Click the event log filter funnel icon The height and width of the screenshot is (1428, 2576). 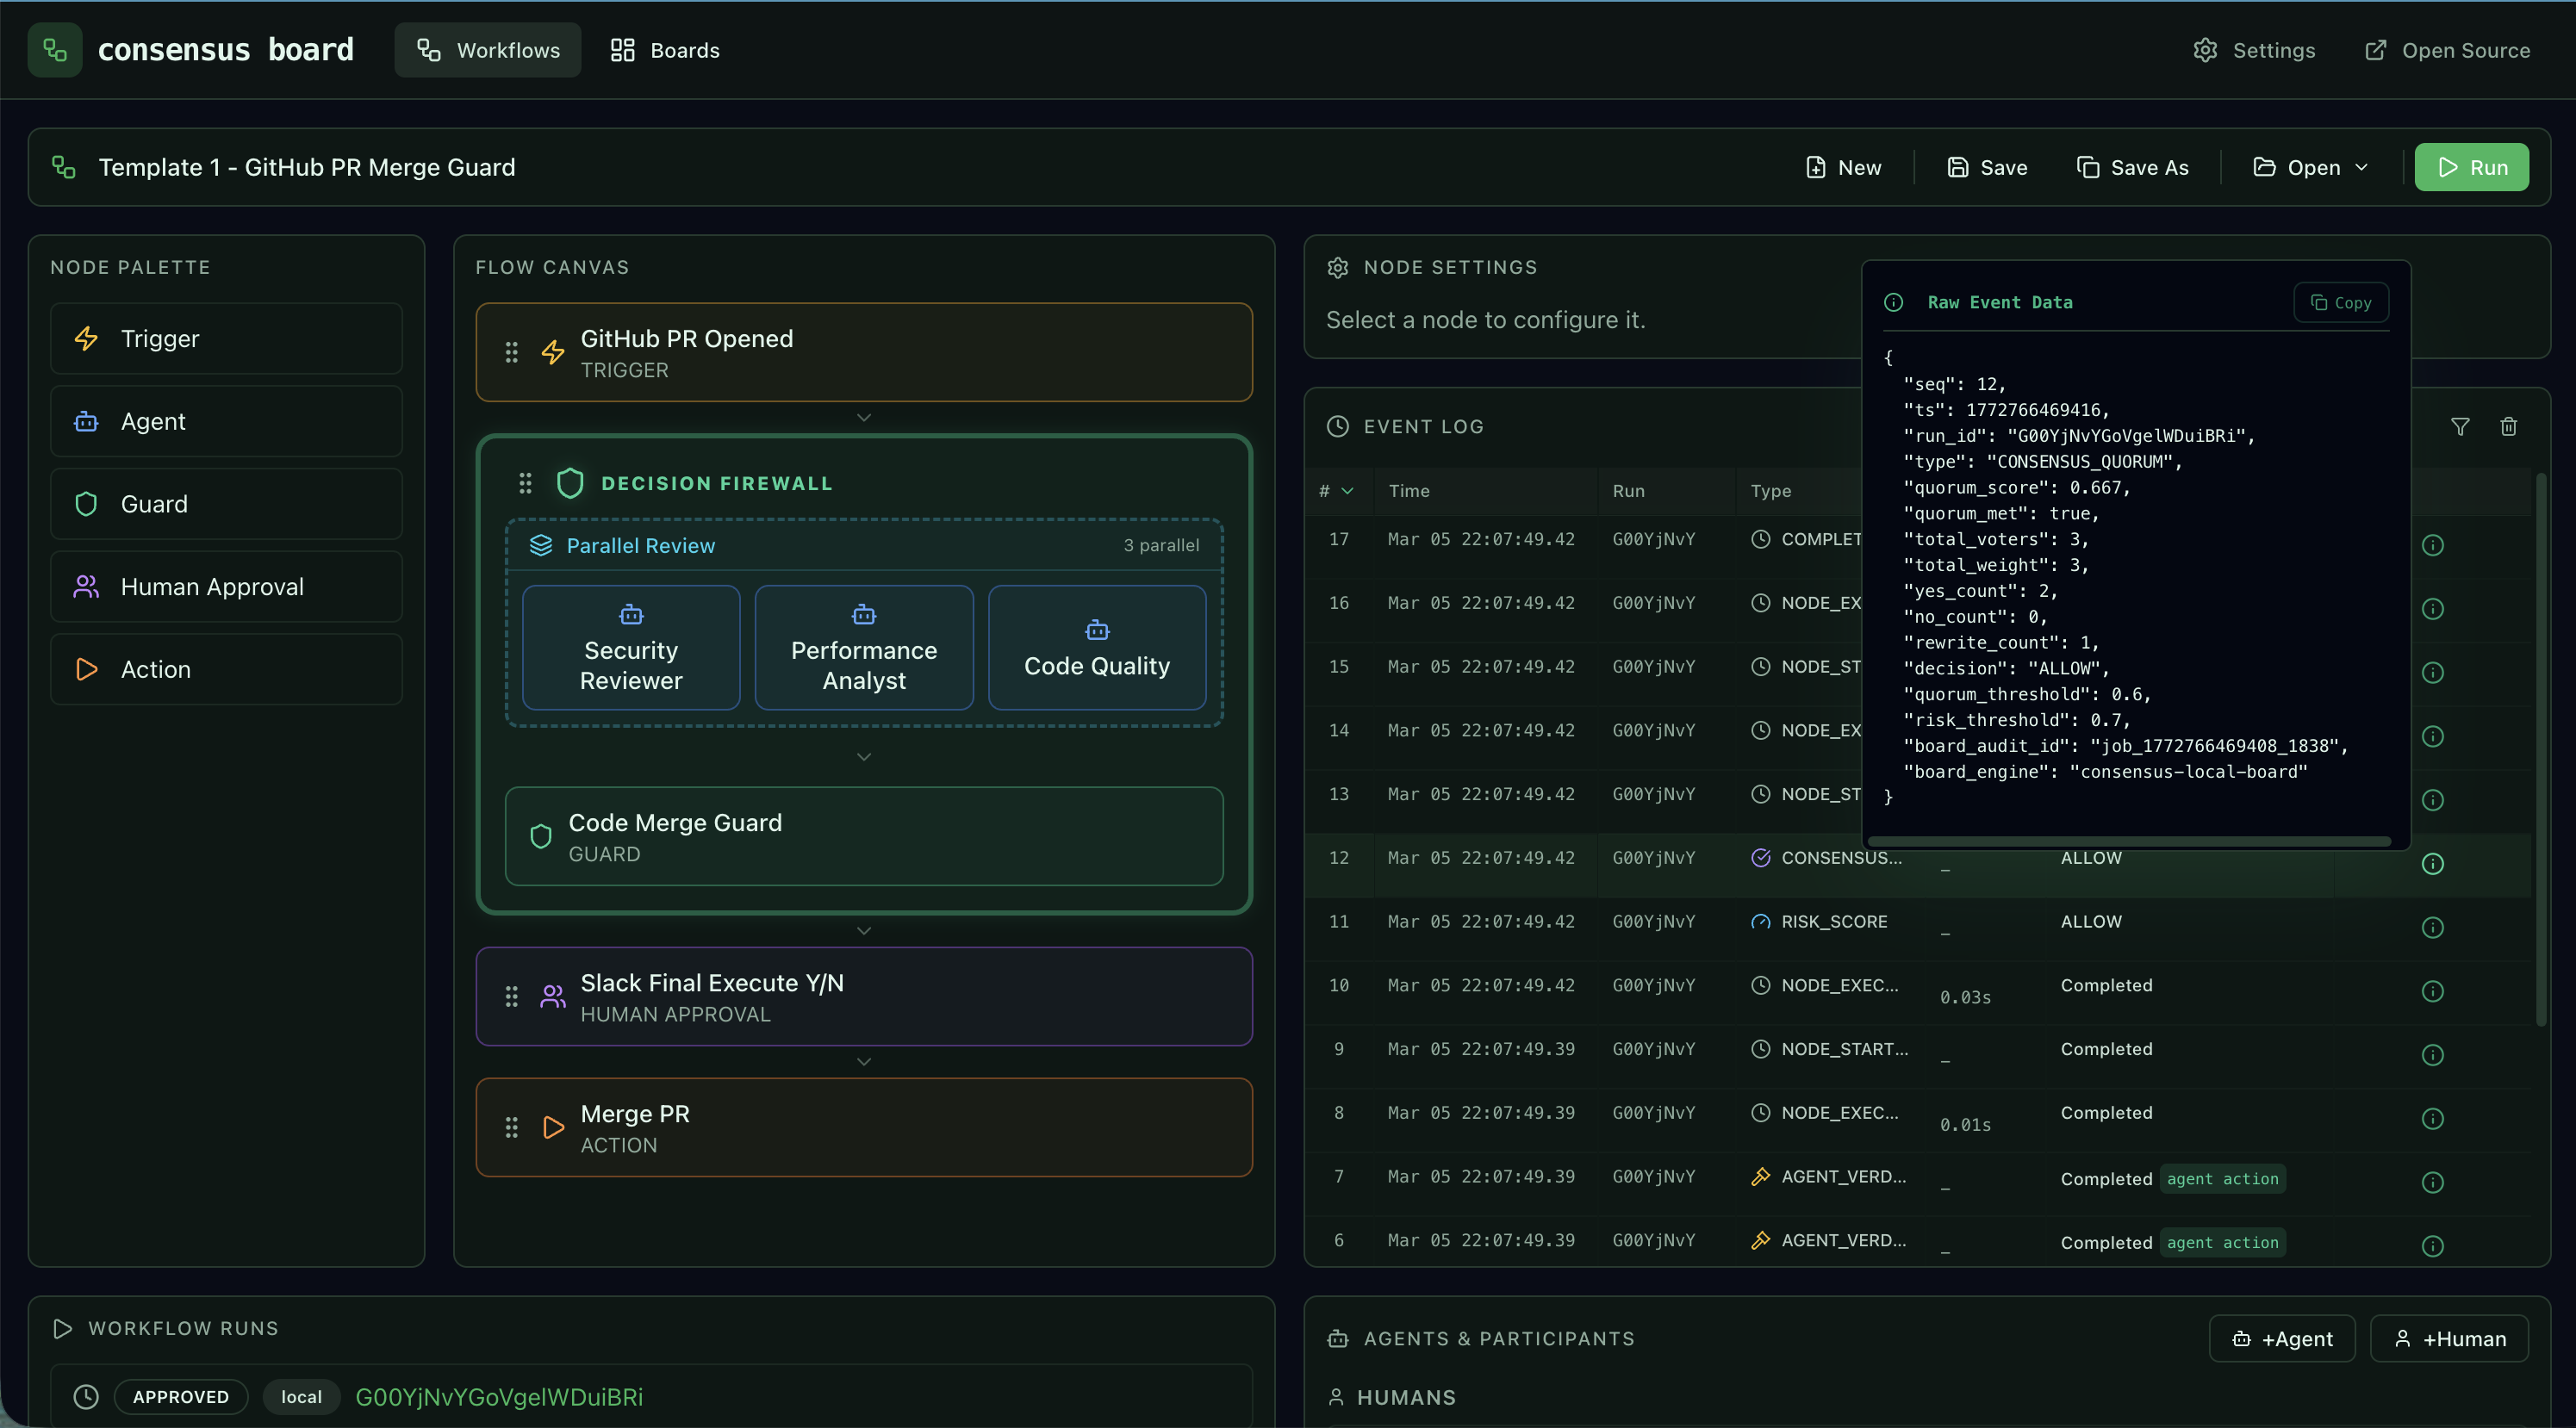click(2460, 427)
